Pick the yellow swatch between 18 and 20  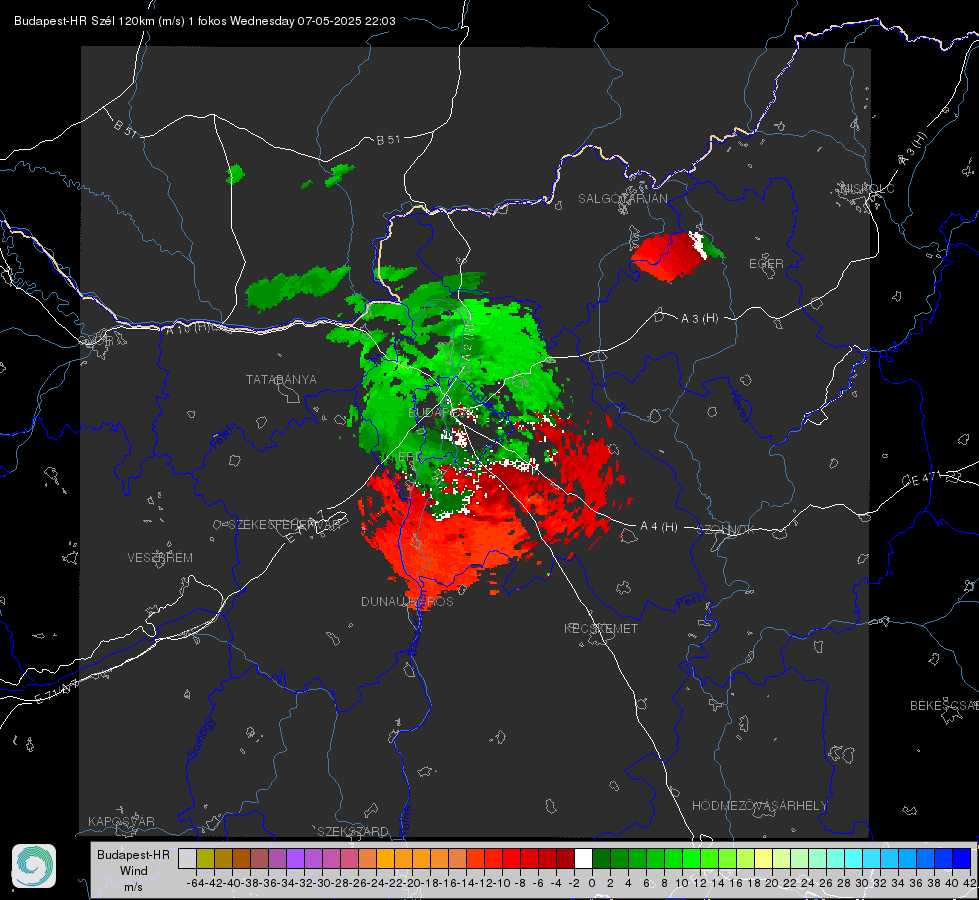pyautogui.click(x=763, y=858)
